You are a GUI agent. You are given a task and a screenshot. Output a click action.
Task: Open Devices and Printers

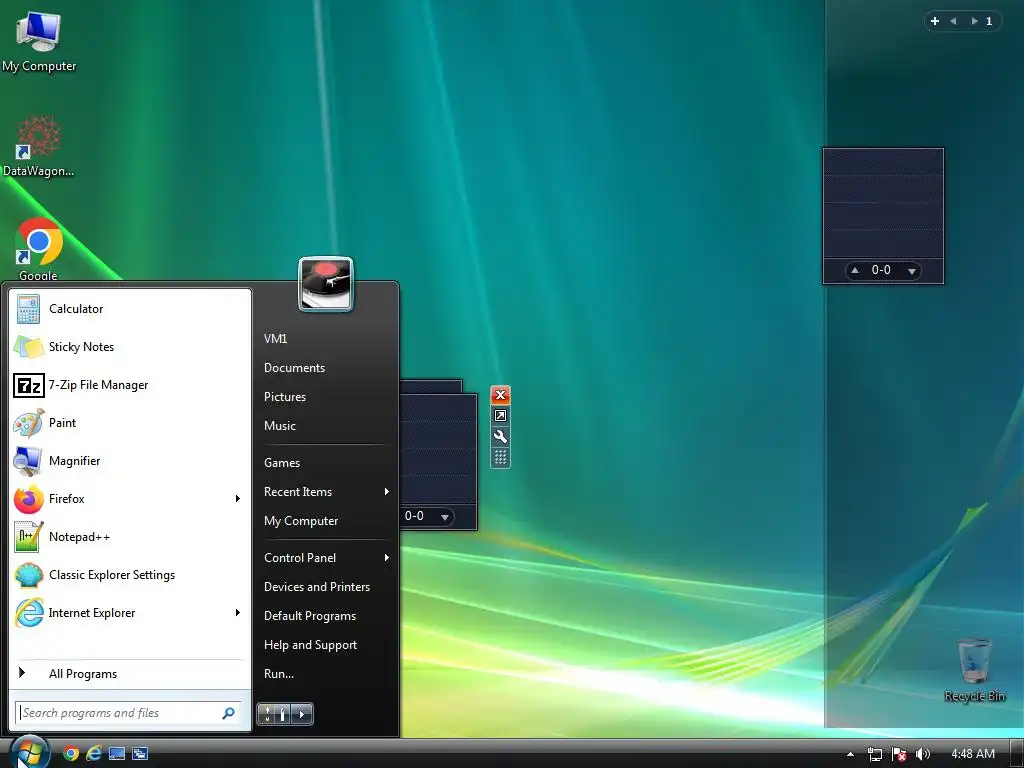coord(326,586)
